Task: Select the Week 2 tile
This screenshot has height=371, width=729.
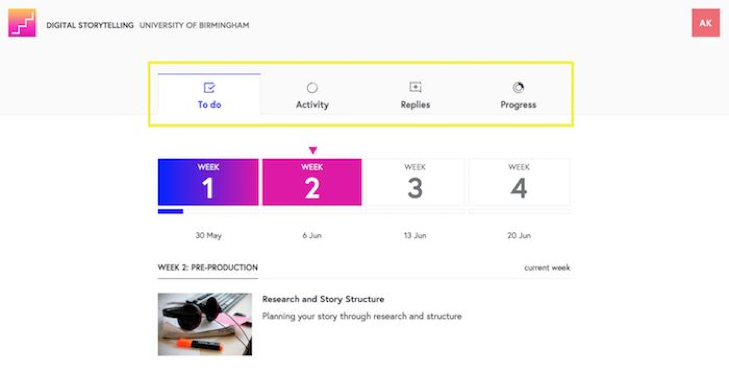Action: (x=312, y=182)
